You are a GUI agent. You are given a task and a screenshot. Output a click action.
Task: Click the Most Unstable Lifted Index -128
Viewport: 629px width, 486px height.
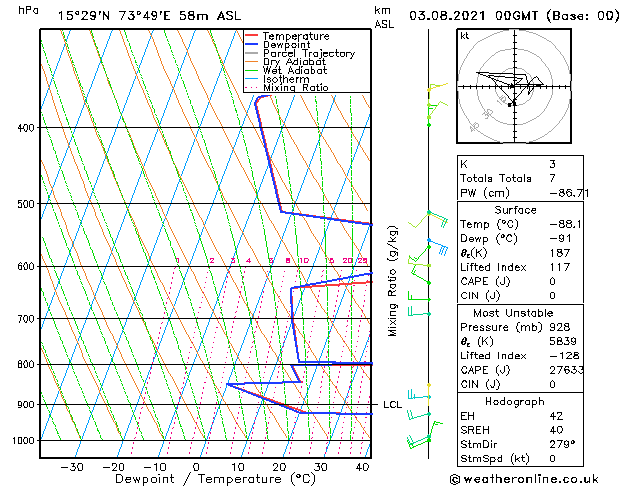pyautogui.click(x=564, y=356)
